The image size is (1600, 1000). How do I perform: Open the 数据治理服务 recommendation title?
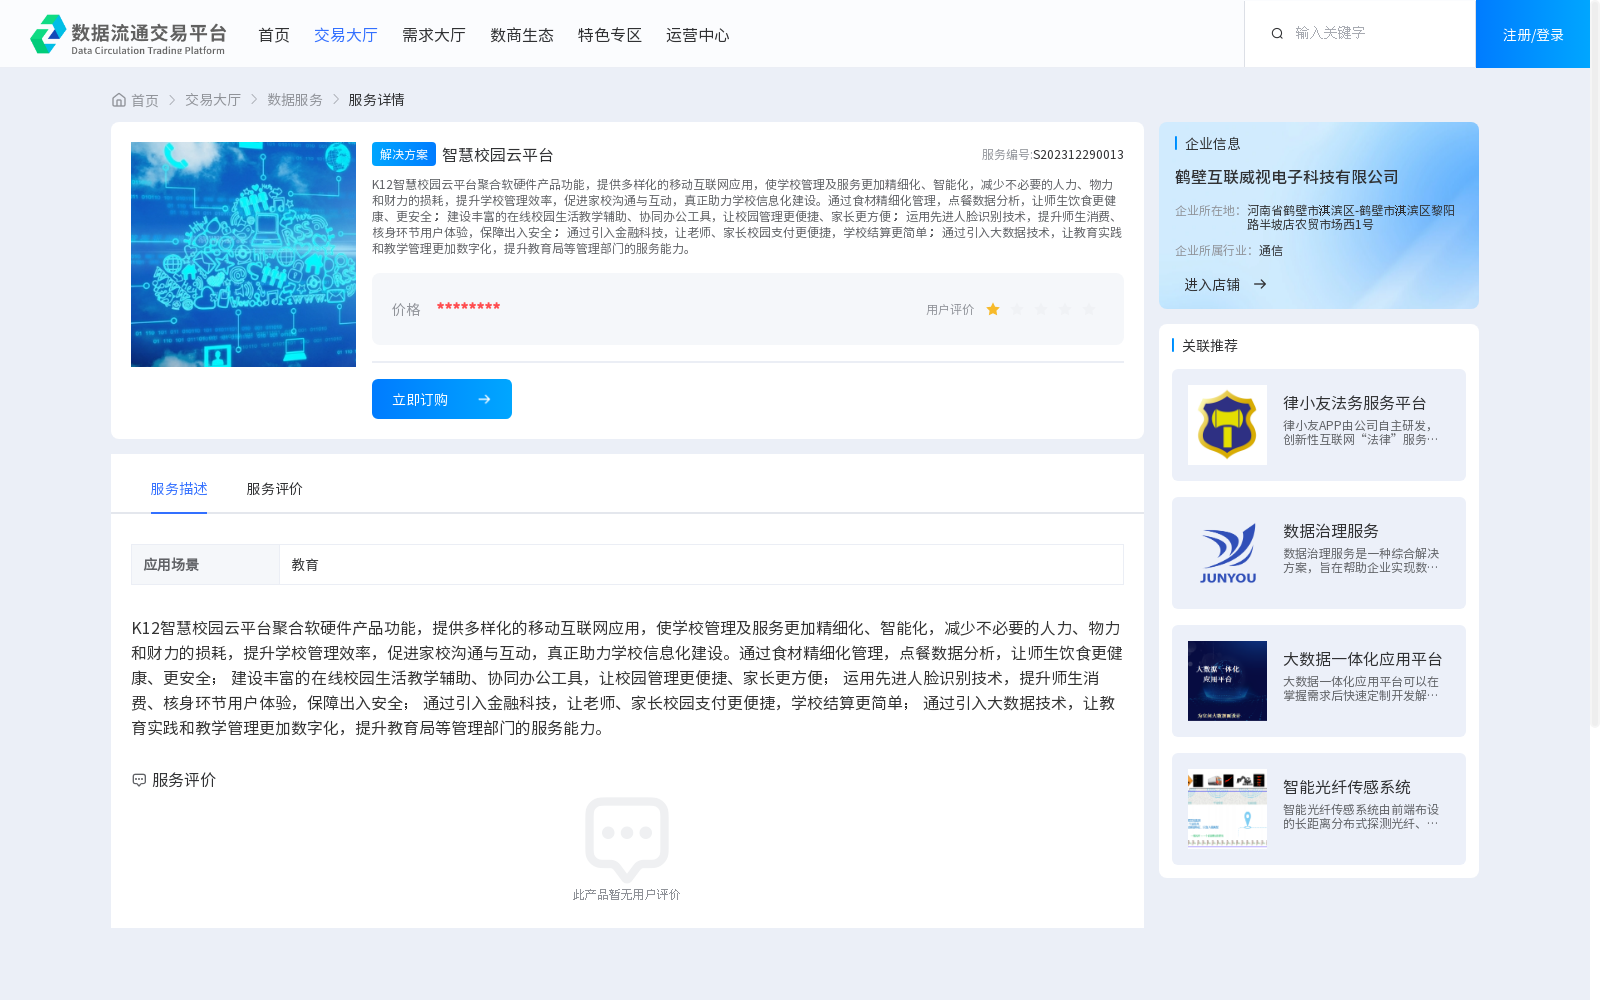point(1331,531)
